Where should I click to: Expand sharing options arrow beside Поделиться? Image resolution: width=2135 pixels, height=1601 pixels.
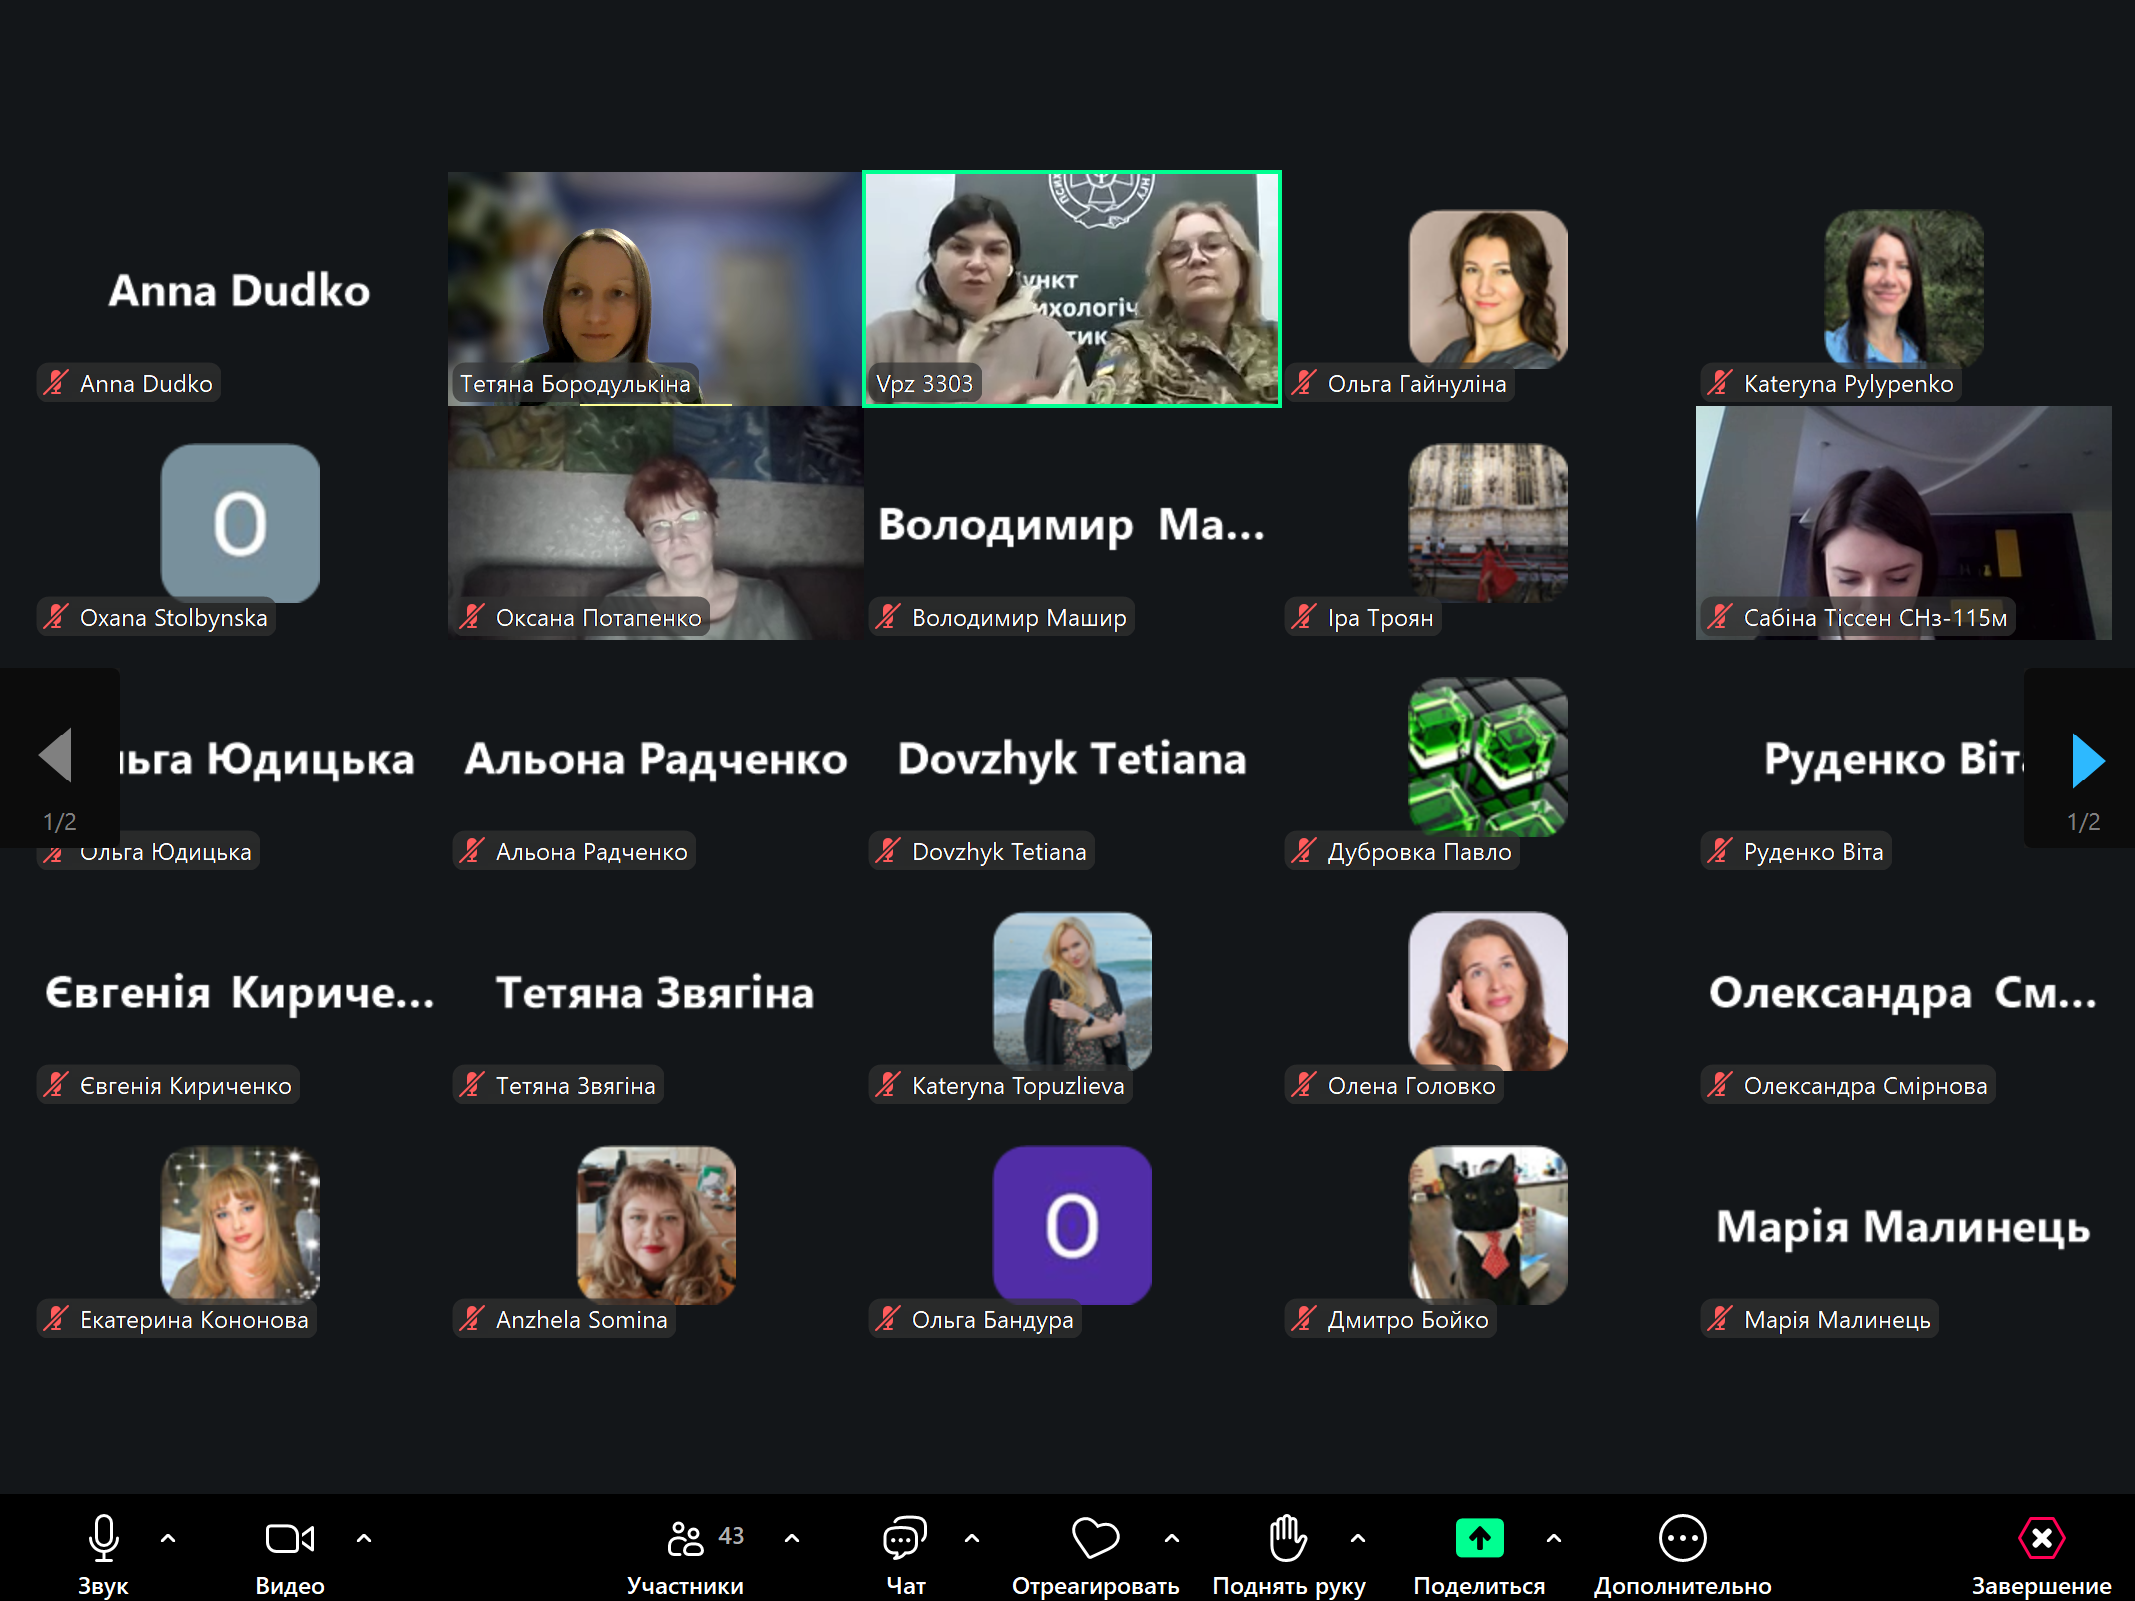click(1554, 1538)
